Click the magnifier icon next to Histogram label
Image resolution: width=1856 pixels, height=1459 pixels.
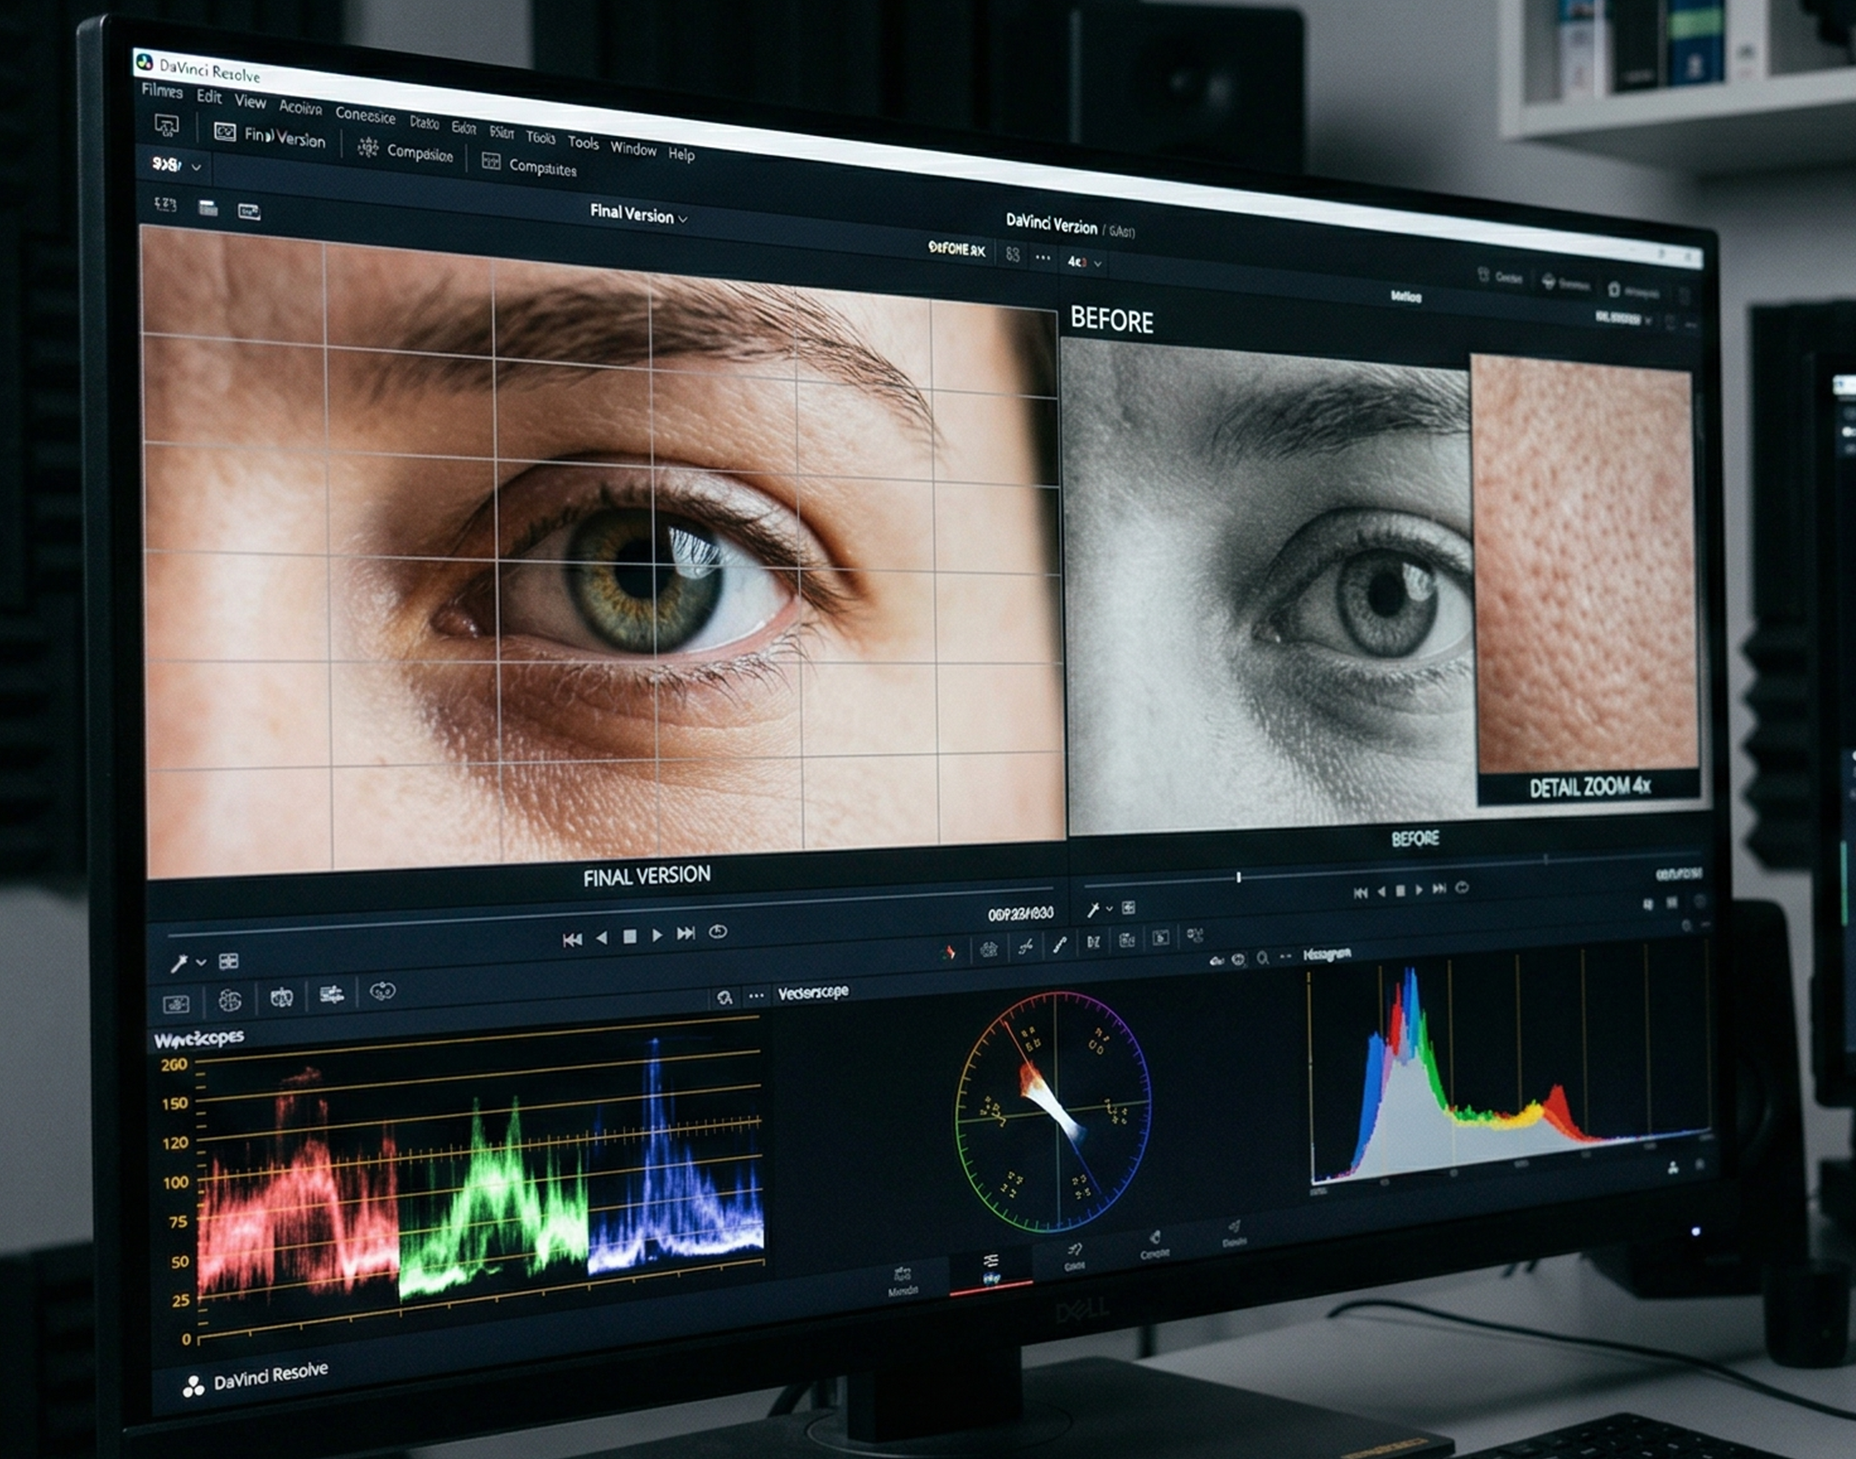[x=1263, y=958]
